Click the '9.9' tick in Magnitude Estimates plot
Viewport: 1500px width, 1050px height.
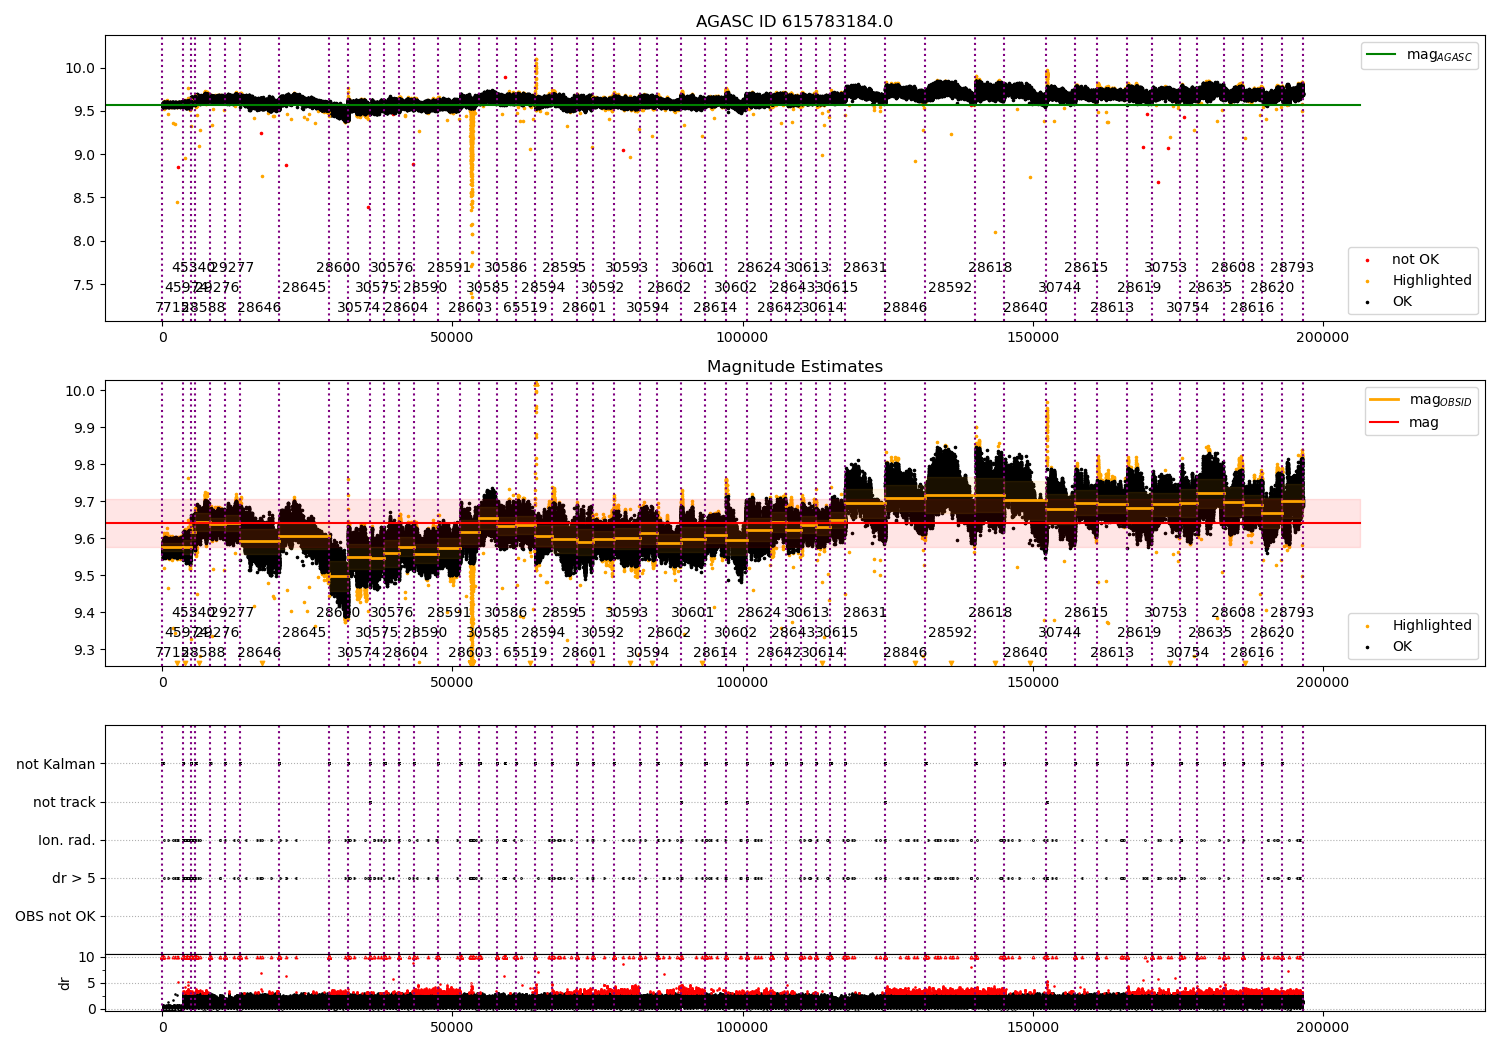pyautogui.click(x=83, y=428)
